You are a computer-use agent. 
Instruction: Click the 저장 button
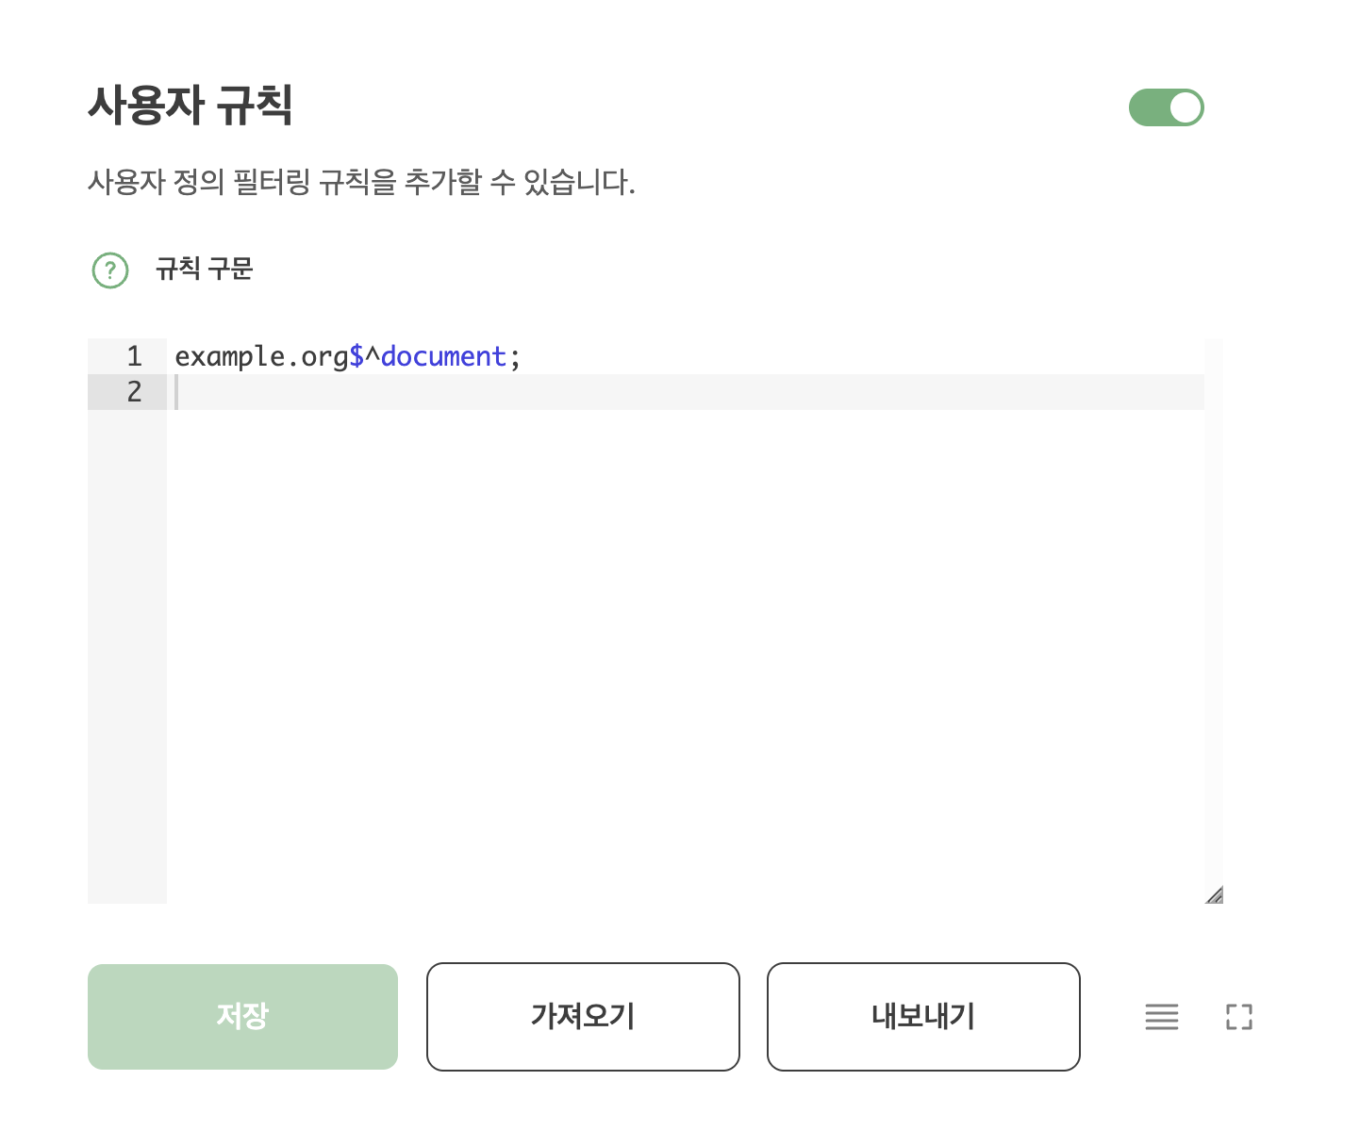point(242,1016)
